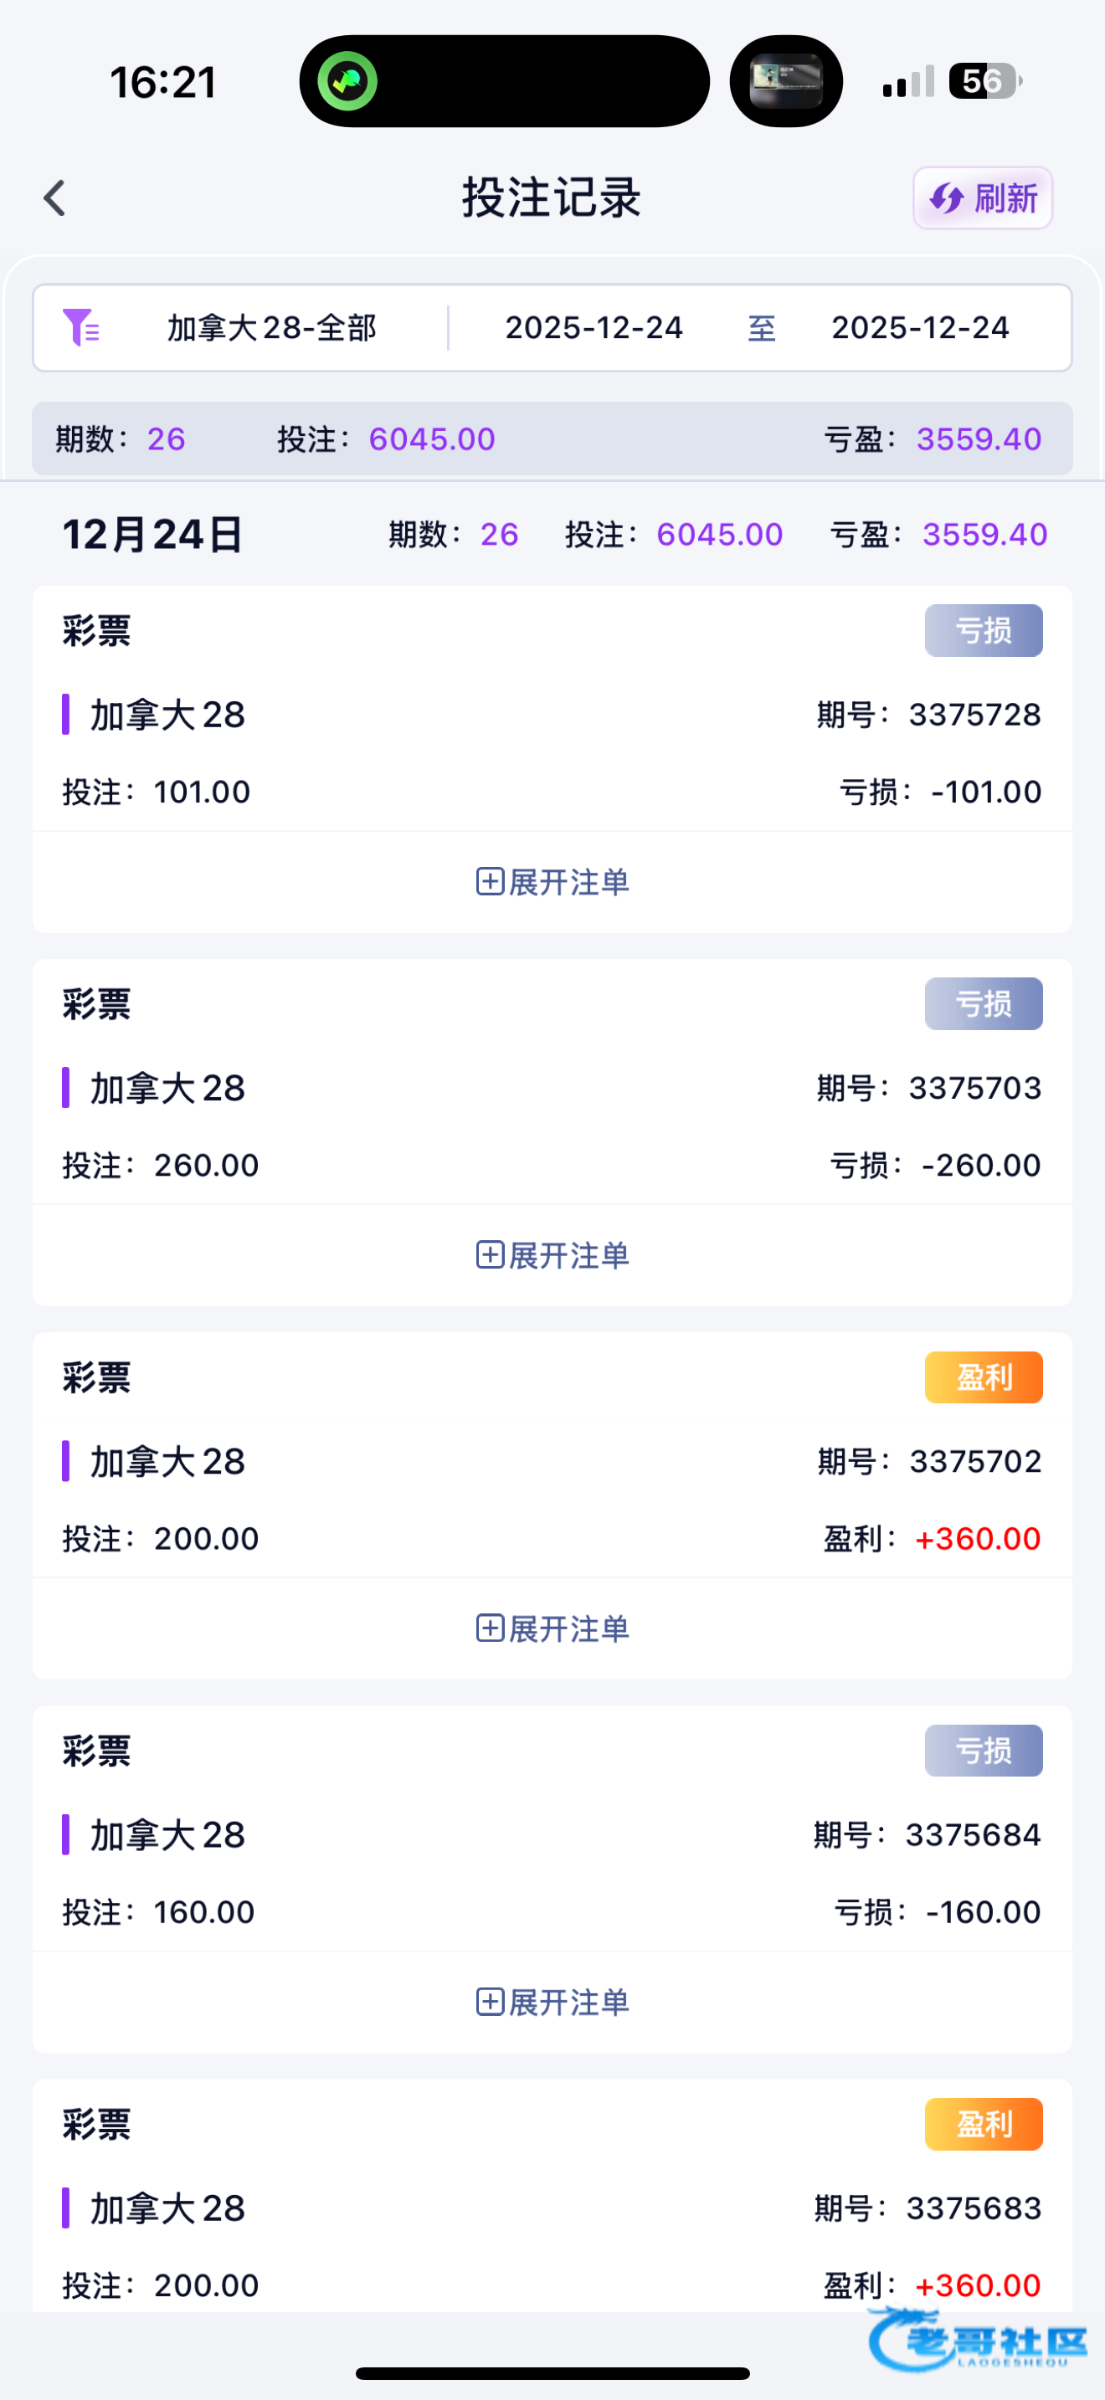Tap the purple filter funnel icon
Screen dimensions: 1105x2400
pyautogui.click(x=80, y=327)
